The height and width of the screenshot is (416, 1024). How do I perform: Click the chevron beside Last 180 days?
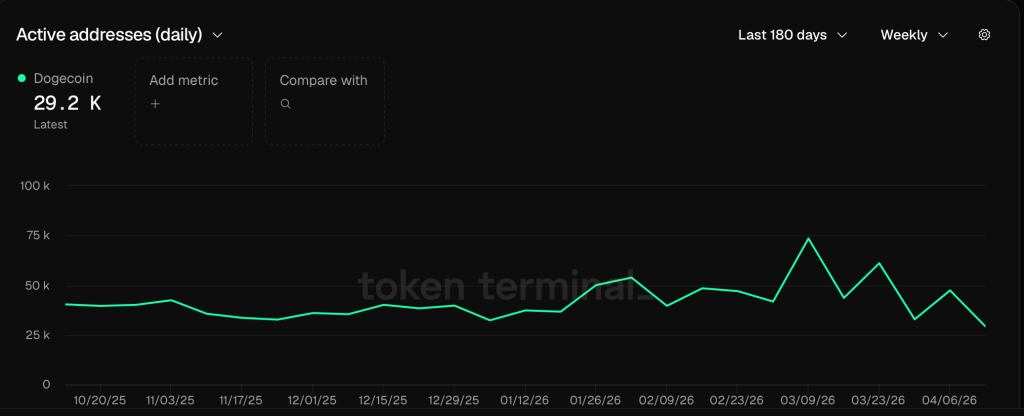click(842, 35)
